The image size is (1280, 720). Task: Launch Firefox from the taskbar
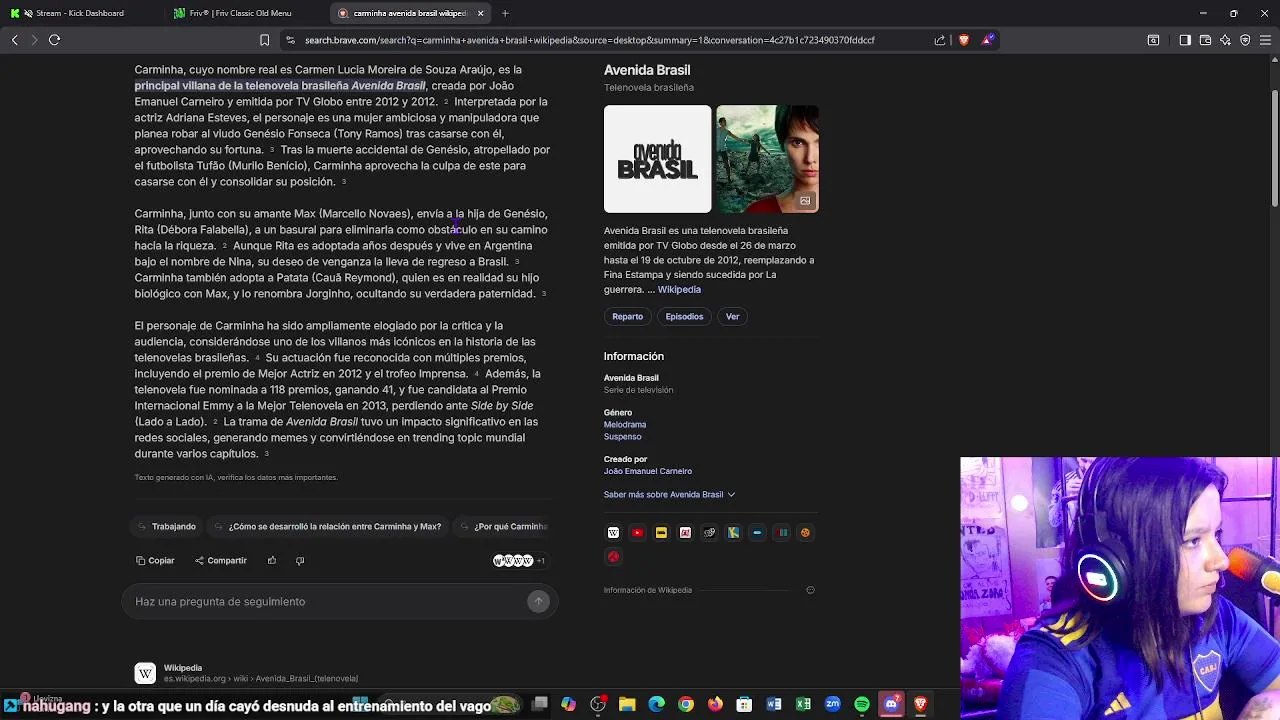(x=715, y=705)
